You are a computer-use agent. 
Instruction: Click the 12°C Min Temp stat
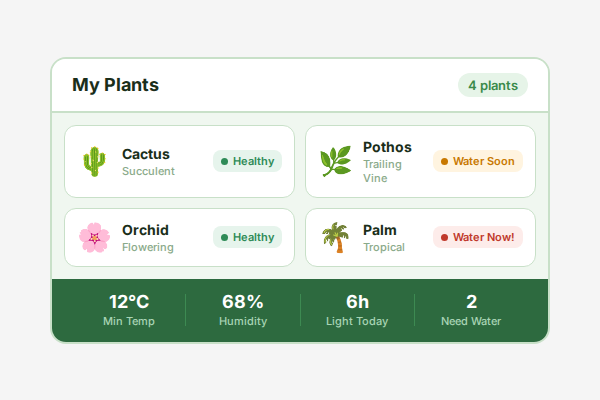tap(128, 309)
